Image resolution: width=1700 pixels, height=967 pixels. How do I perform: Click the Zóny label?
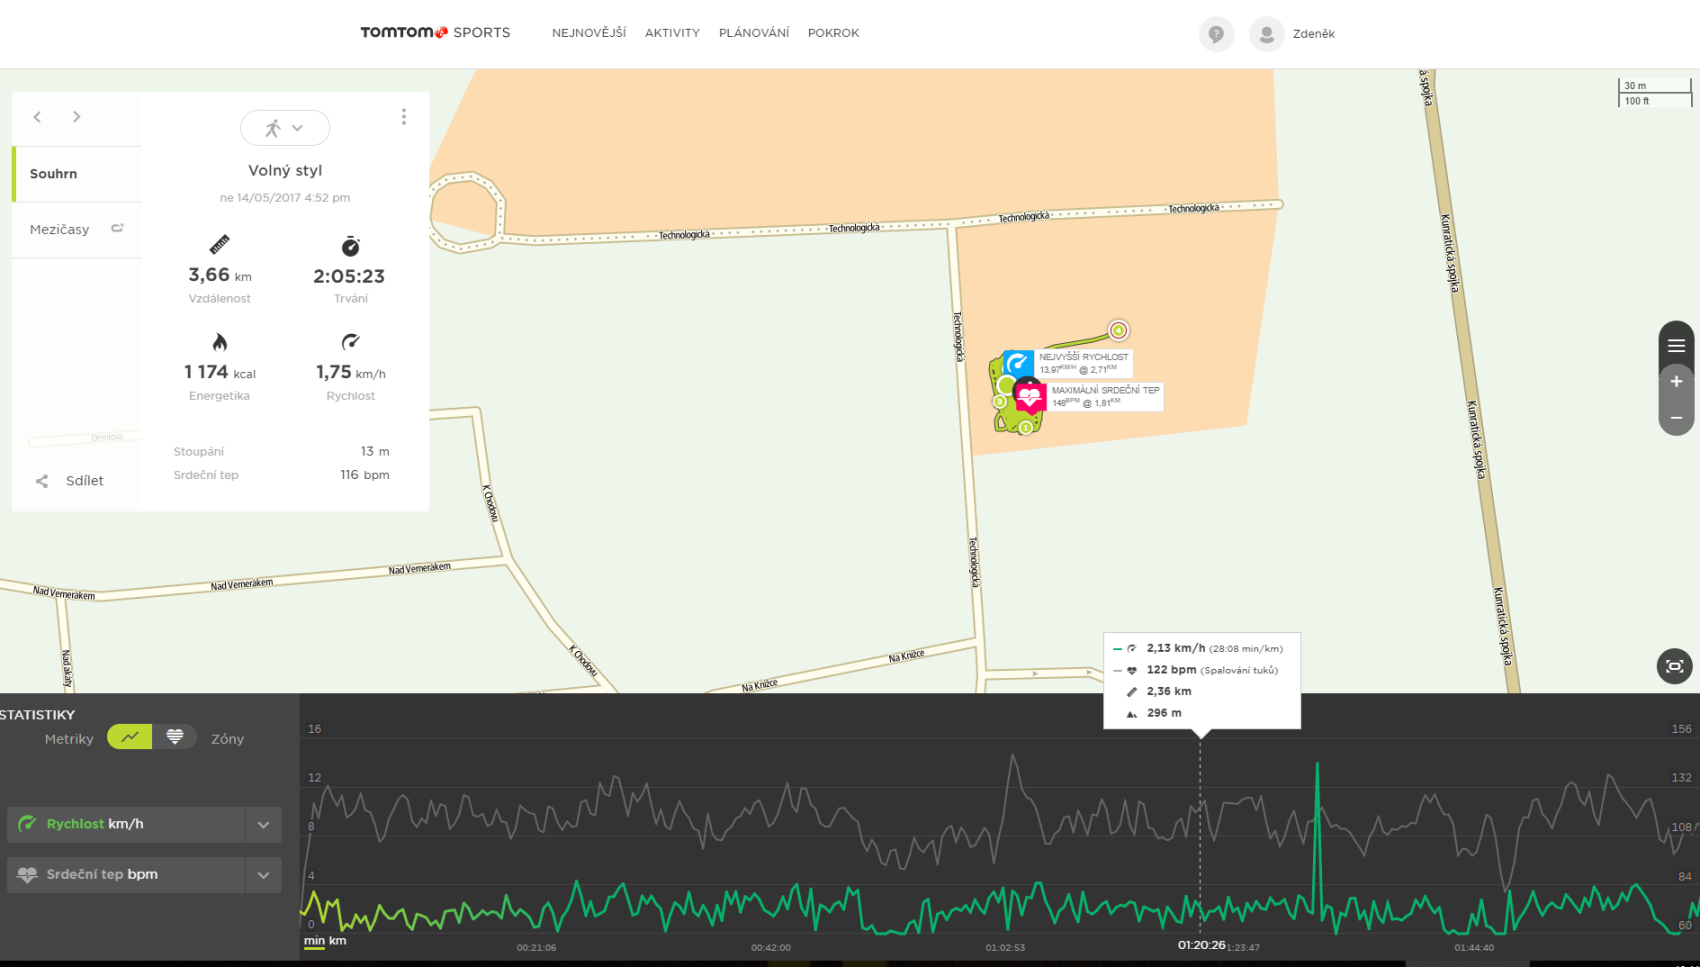[228, 739]
